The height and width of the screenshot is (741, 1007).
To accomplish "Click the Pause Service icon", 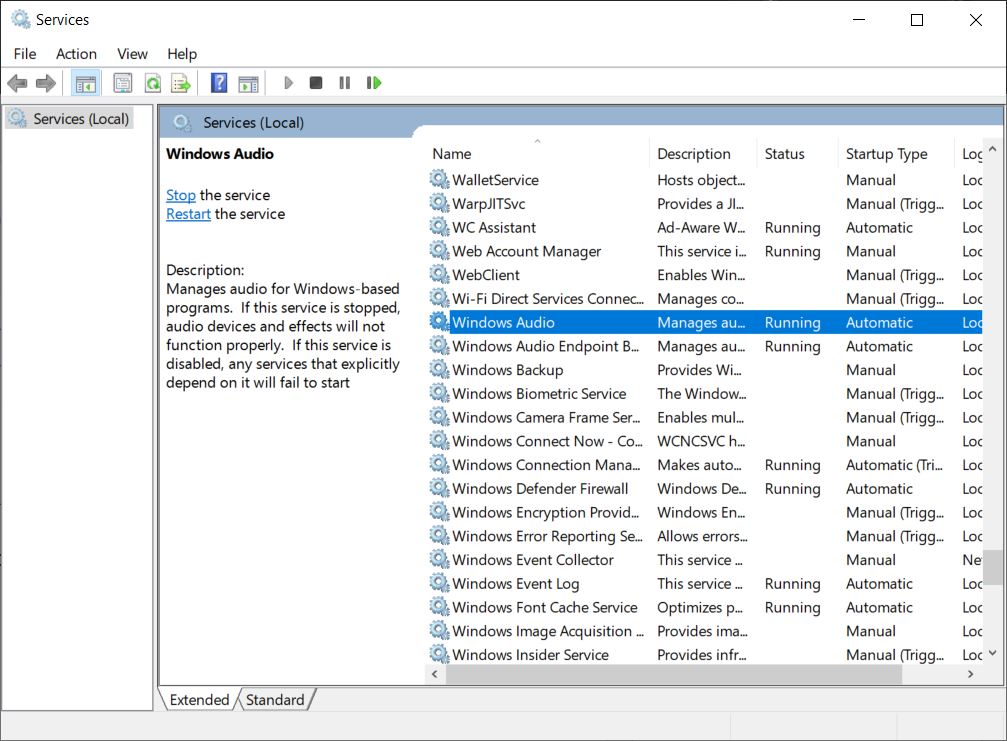I will [345, 83].
